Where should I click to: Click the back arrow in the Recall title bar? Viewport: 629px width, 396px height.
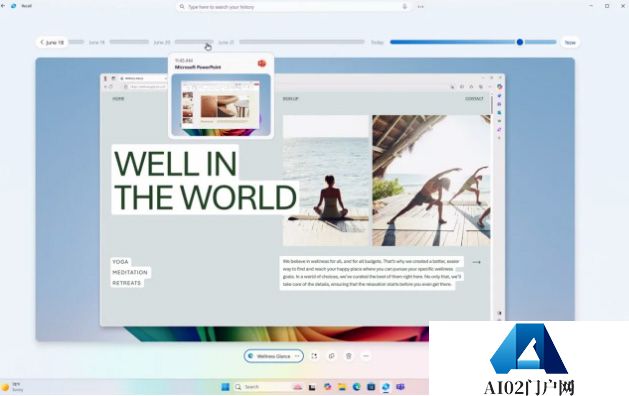tap(3, 6)
